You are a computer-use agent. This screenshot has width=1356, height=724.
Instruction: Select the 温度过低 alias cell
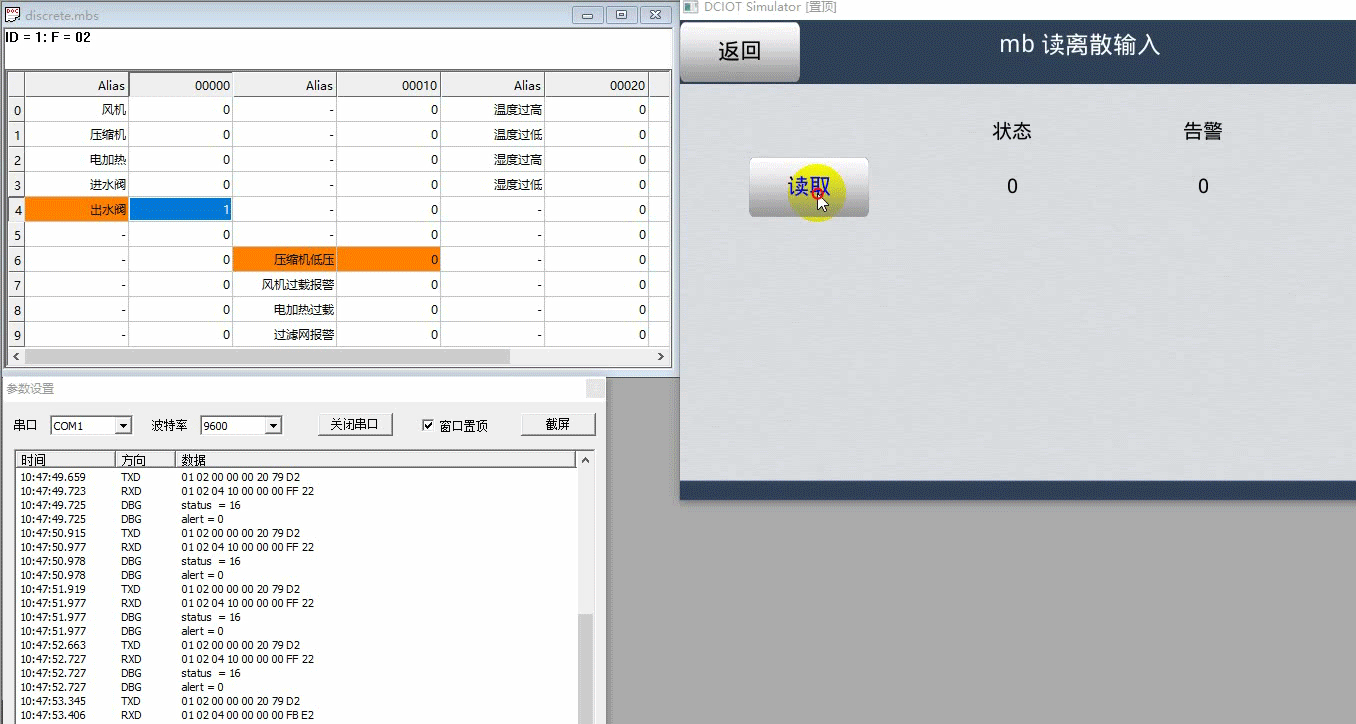[x=493, y=135]
